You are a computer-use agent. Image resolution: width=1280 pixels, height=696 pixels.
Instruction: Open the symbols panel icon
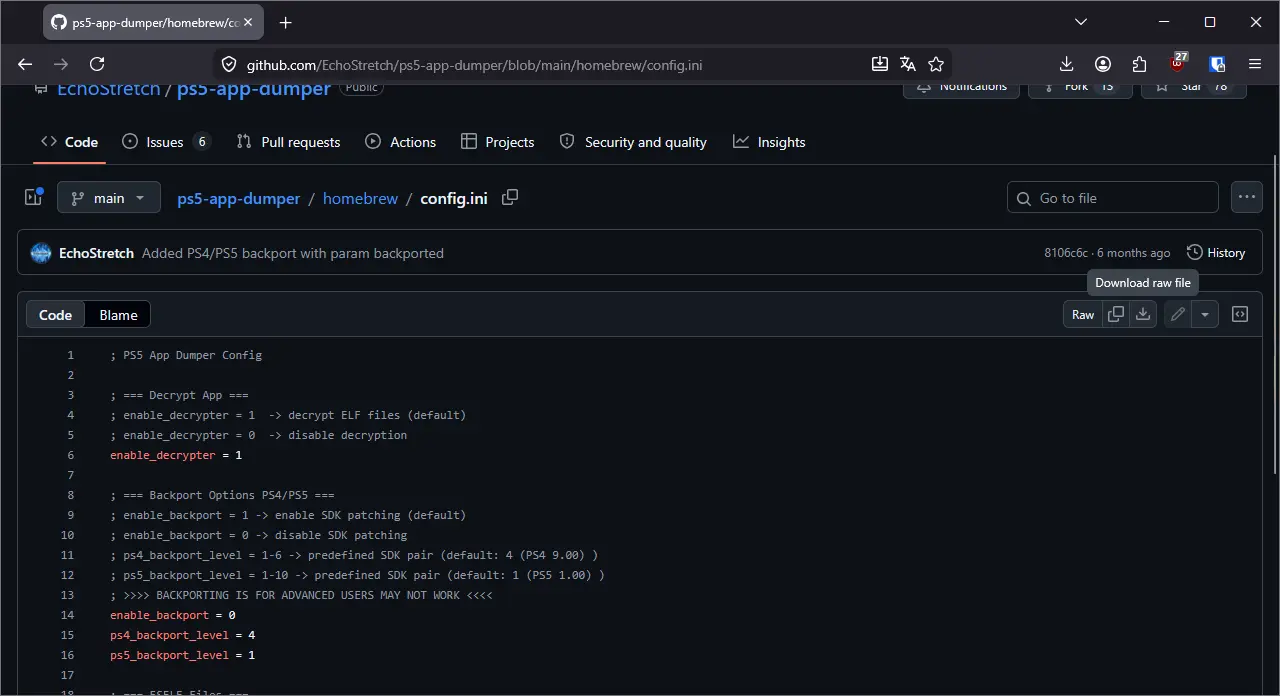click(1240, 314)
